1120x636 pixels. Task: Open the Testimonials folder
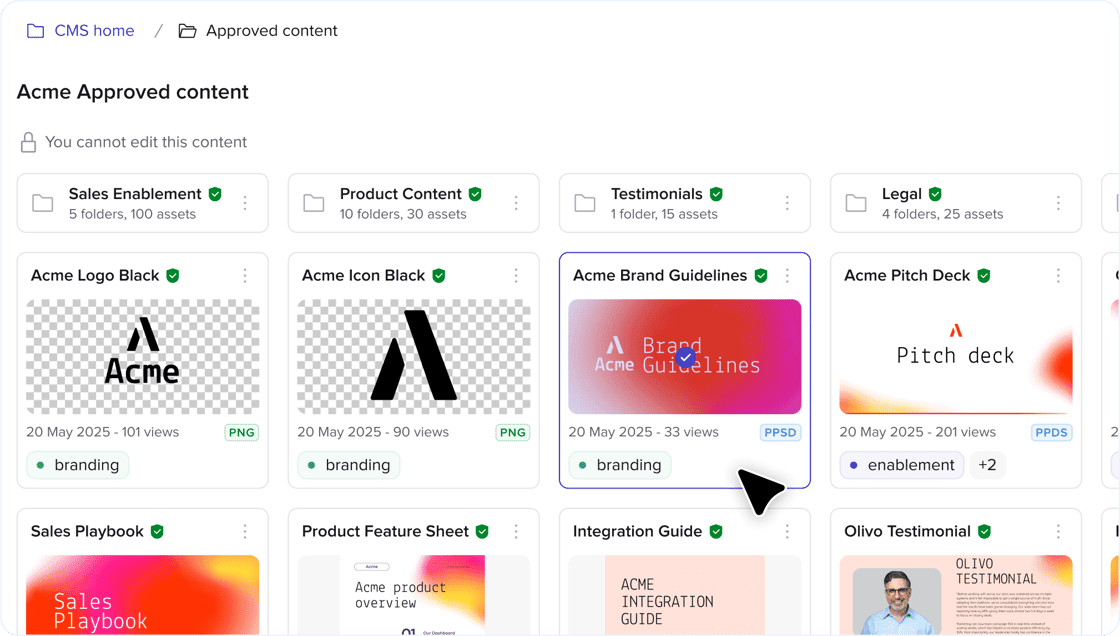pyautogui.click(x=685, y=203)
